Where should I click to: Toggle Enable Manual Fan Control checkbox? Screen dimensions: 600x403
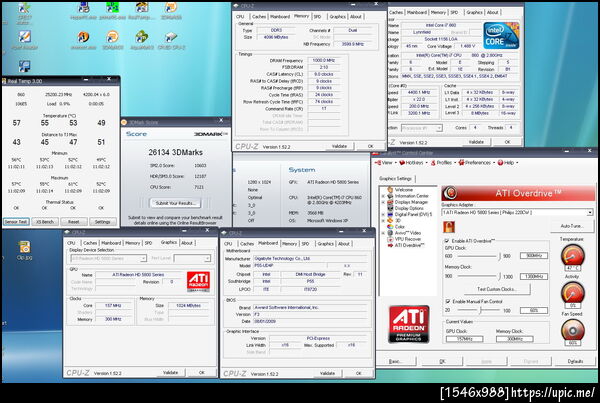[x=448, y=301]
